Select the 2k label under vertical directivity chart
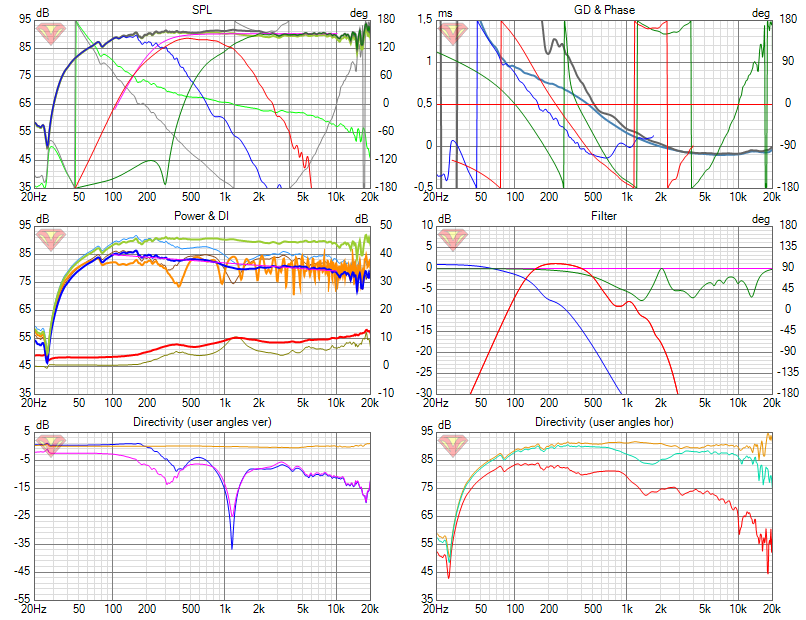 (x=259, y=609)
